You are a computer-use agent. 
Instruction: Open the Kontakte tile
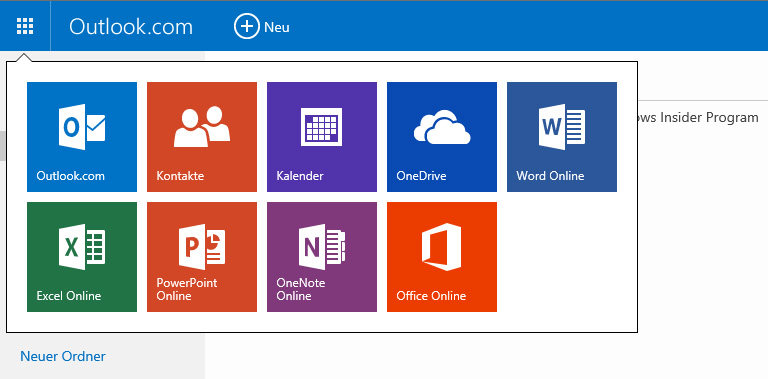point(202,137)
